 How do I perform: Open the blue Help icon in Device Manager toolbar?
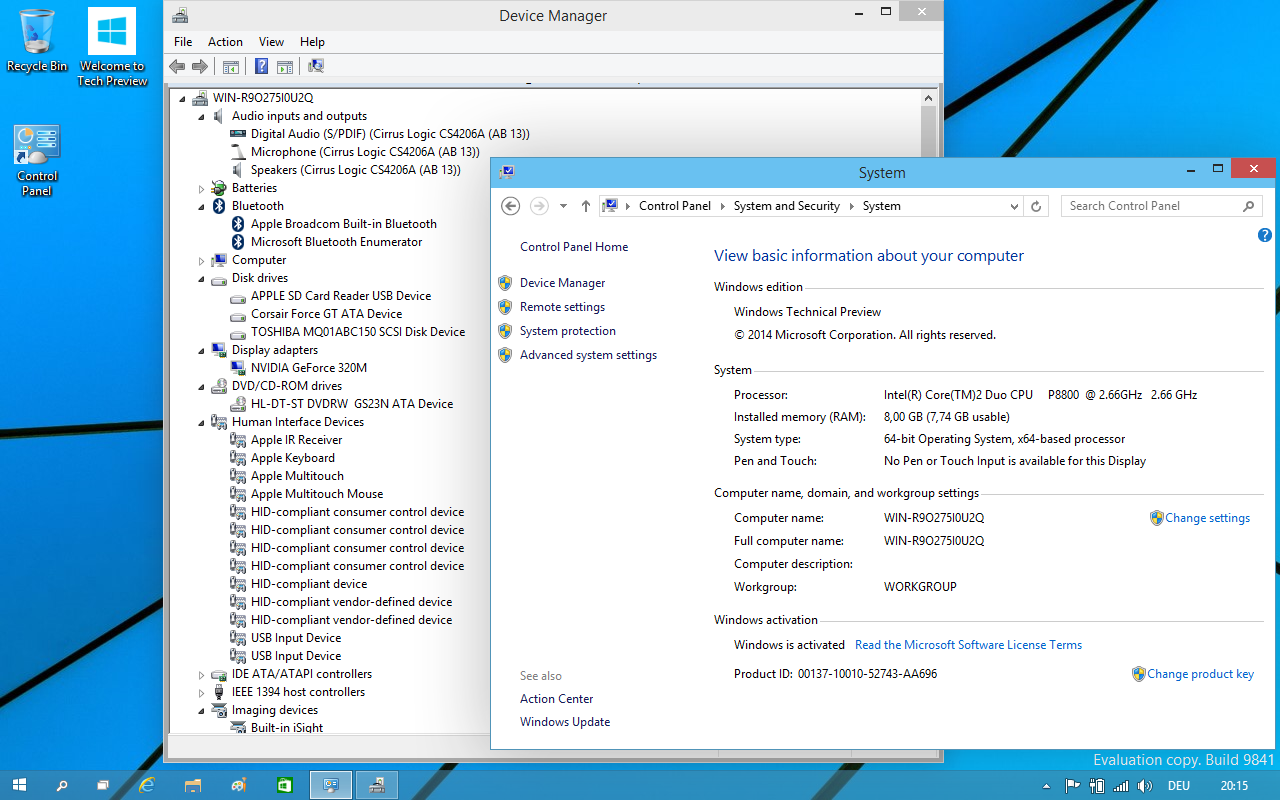point(261,66)
